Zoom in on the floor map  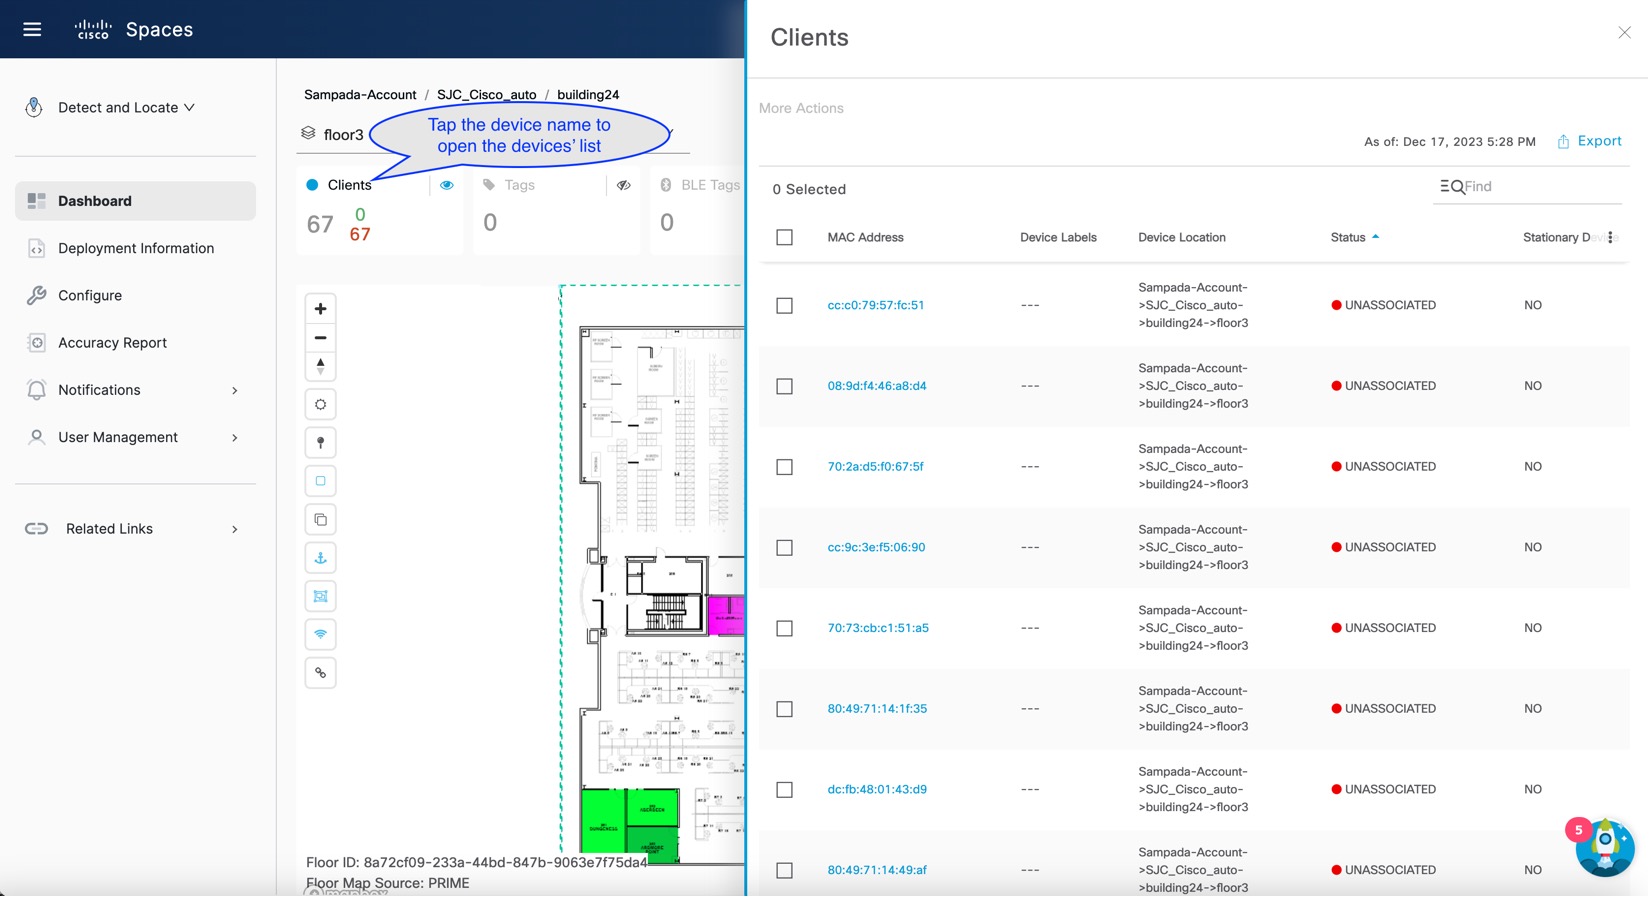[x=320, y=309]
